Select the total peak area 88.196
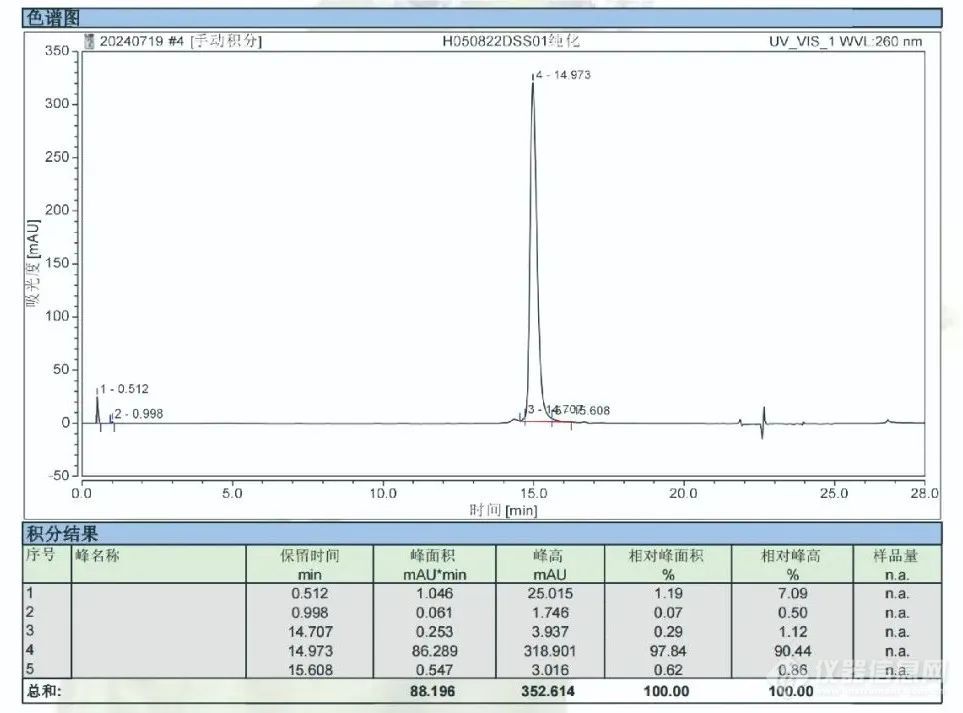This screenshot has height=713, width=963. (432, 691)
